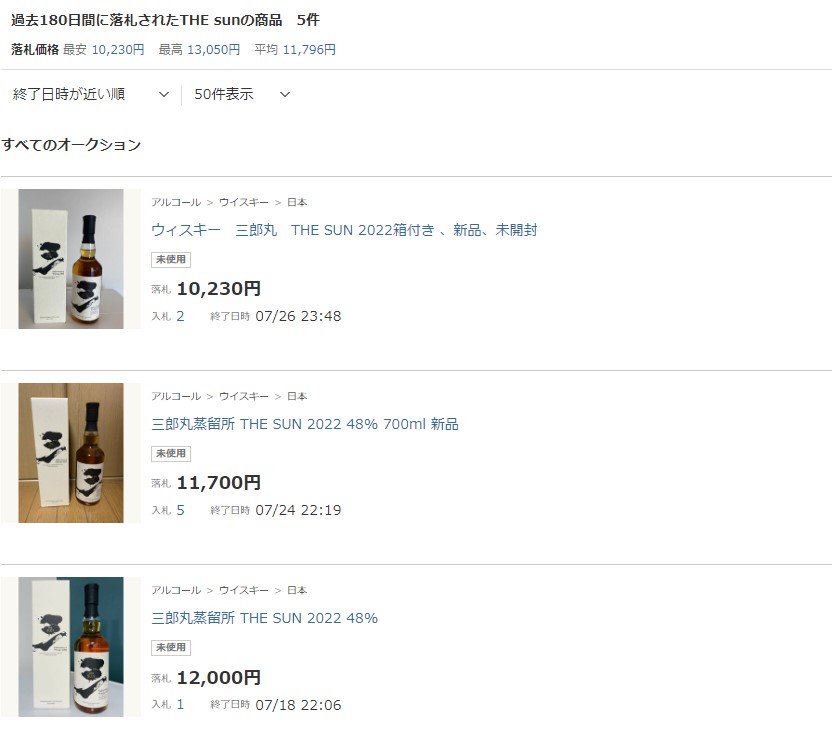Click the 入札 5 bid count on the second listing
The width and height of the screenshot is (832, 747).
pos(168,510)
